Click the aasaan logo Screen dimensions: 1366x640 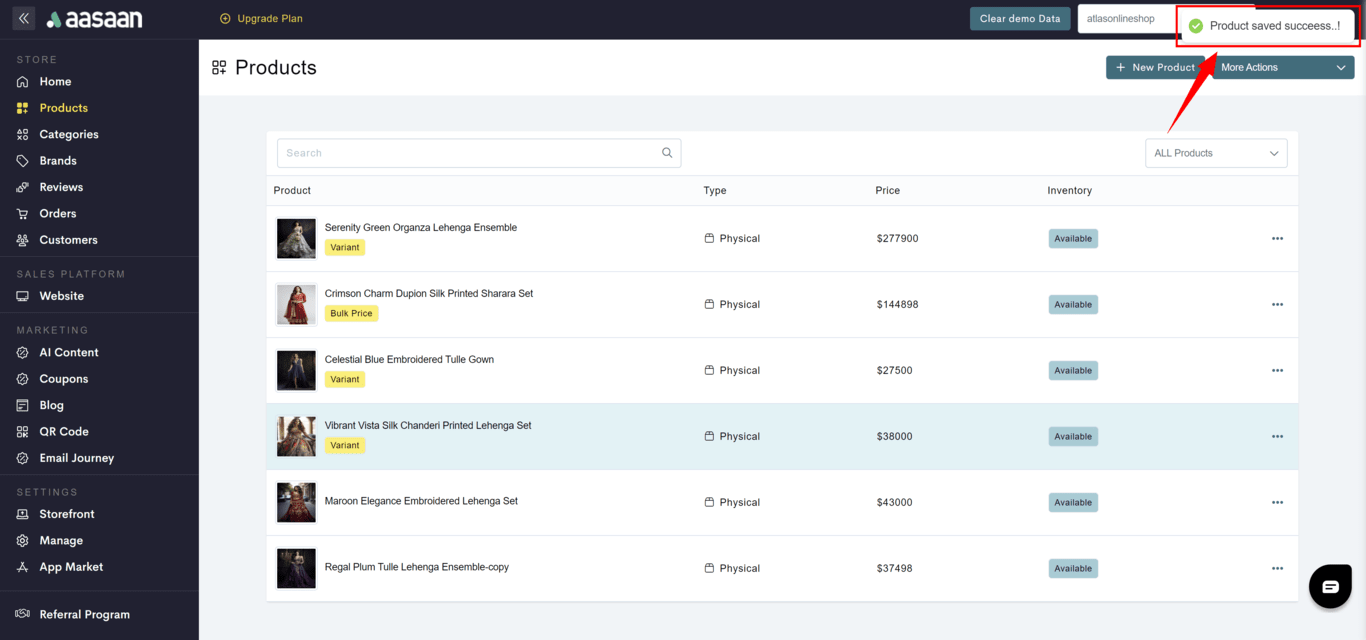coord(95,19)
